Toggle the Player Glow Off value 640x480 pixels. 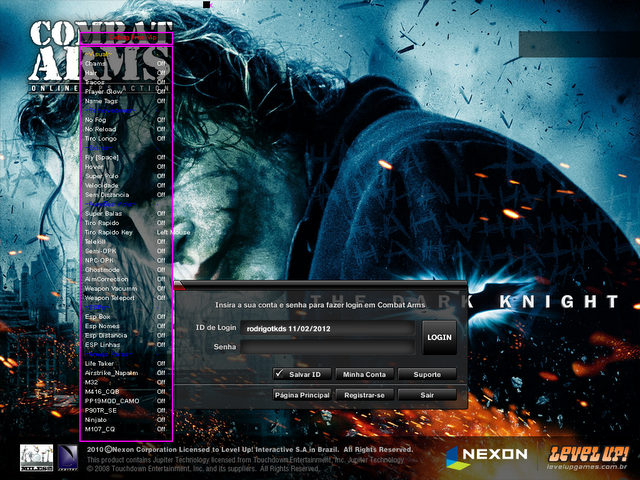[161, 91]
